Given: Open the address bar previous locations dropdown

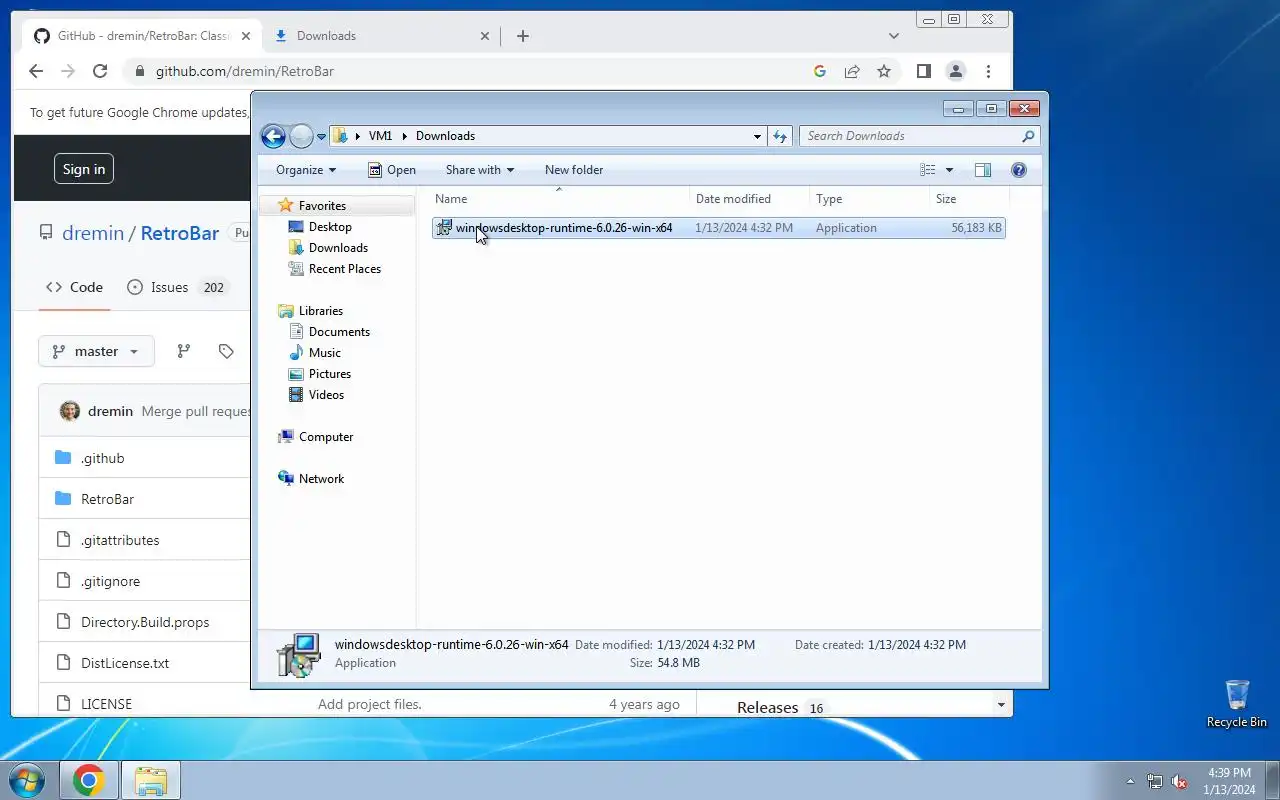Looking at the screenshot, I should [x=757, y=136].
